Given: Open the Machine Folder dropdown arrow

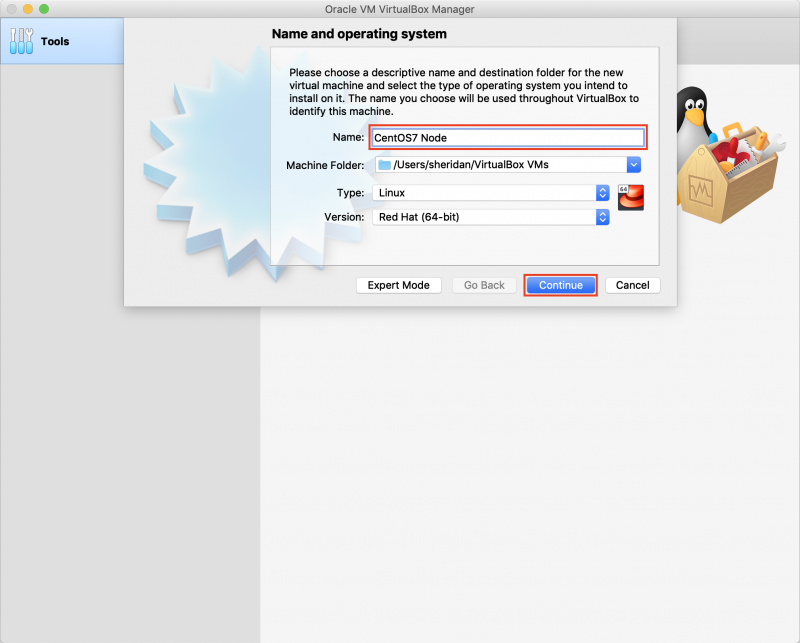Looking at the screenshot, I should point(633,165).
